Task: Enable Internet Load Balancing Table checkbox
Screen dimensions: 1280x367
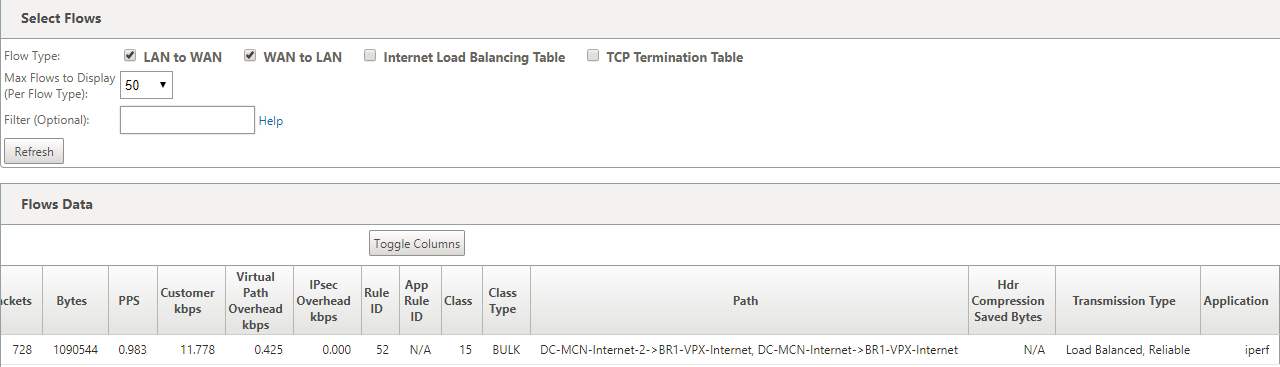Action: coord(370,56)
